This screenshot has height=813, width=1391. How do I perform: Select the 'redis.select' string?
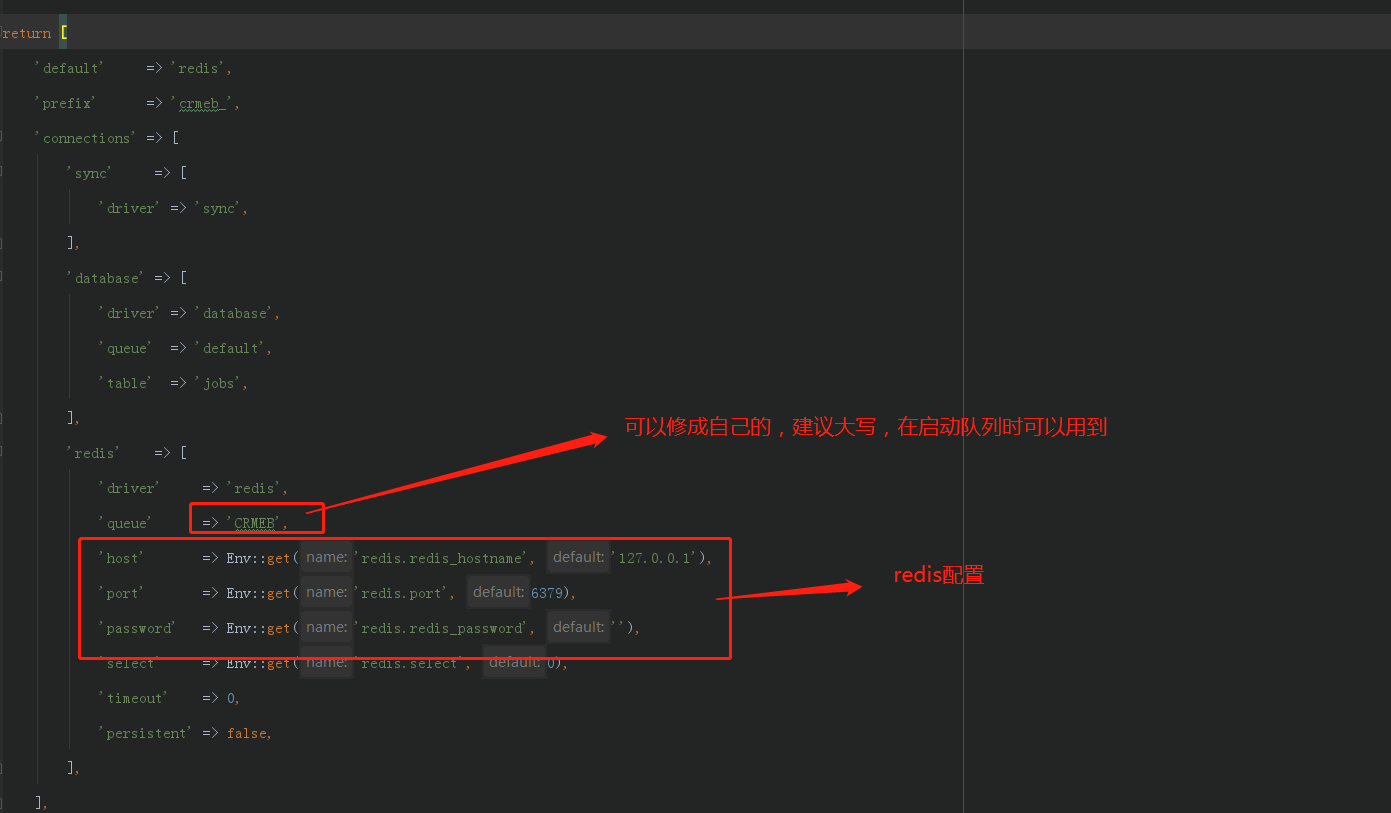410,663
